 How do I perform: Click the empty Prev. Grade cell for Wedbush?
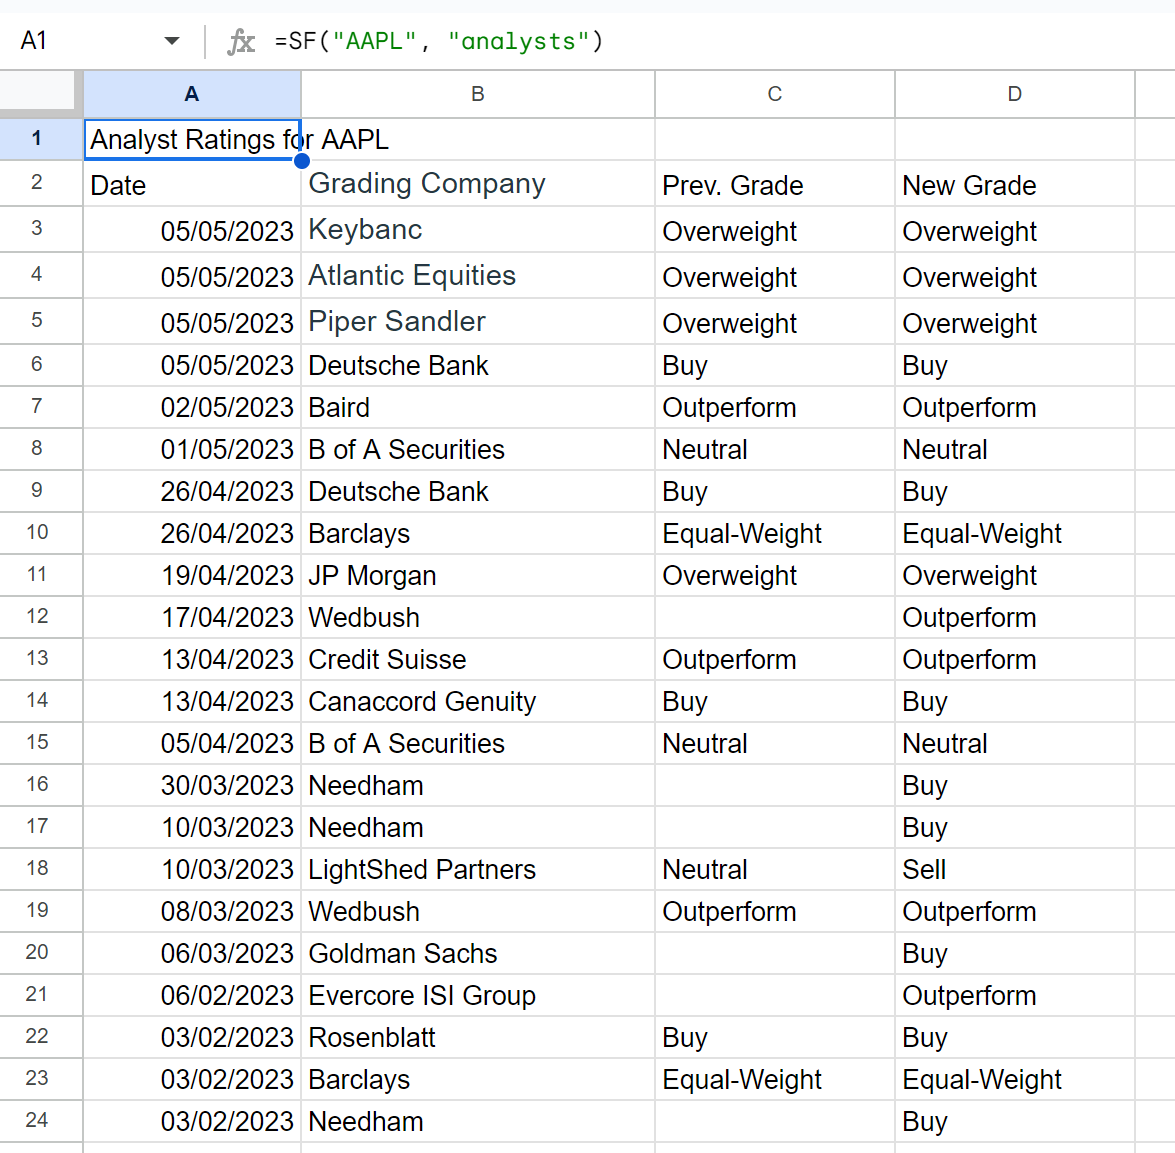click(775, 617)
